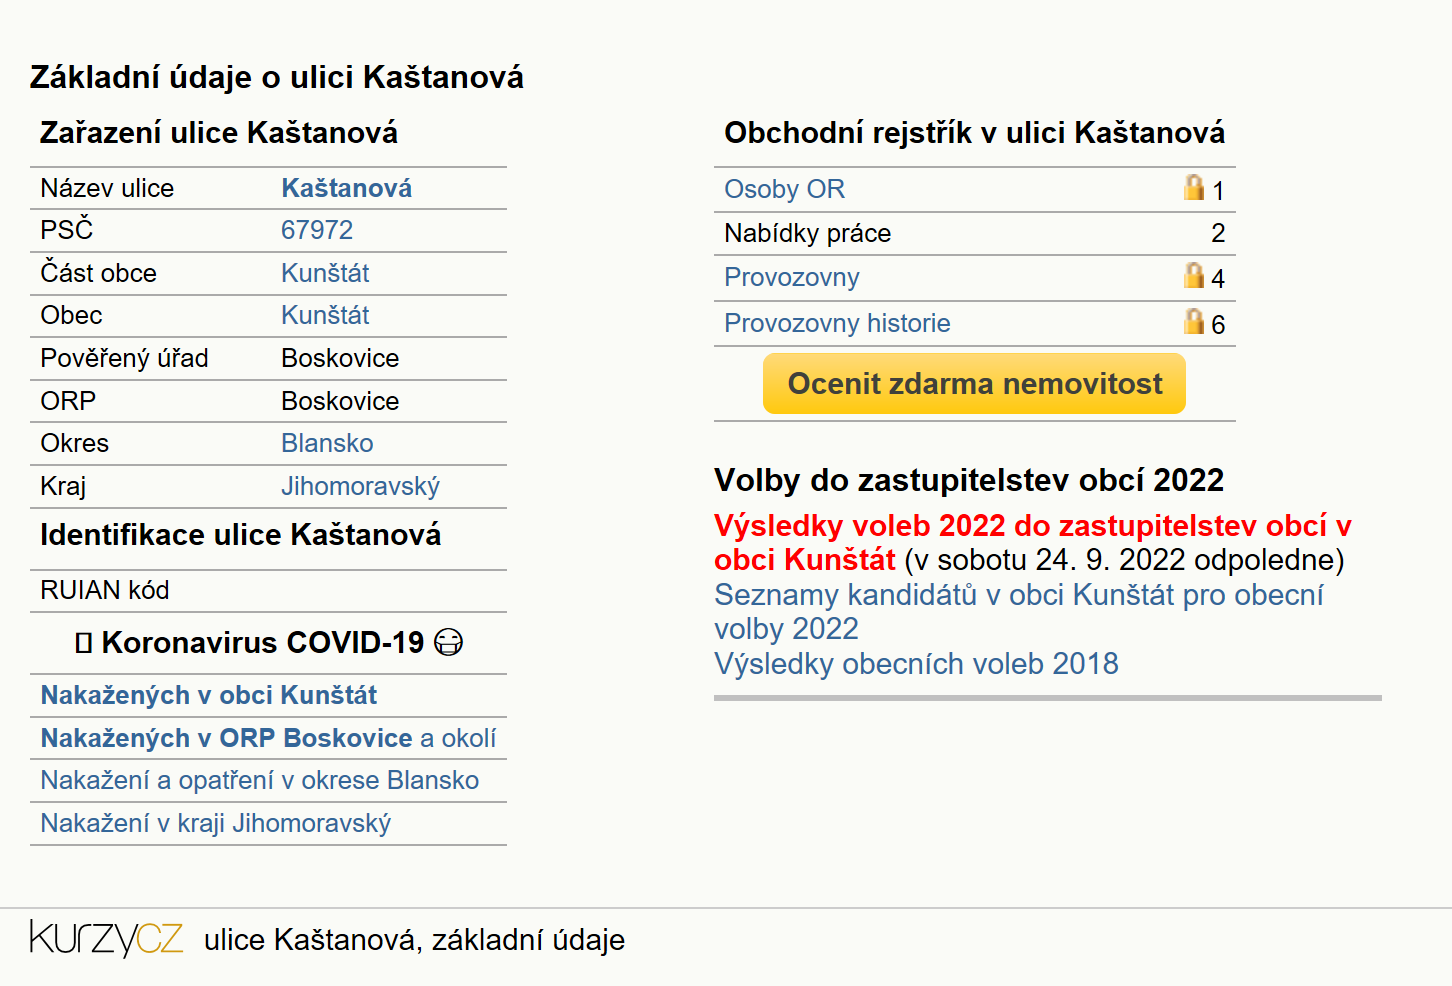1452x986 pixels.
Task: Click the lock icon next to Provozovny historie
Action: pos(1193,321)
